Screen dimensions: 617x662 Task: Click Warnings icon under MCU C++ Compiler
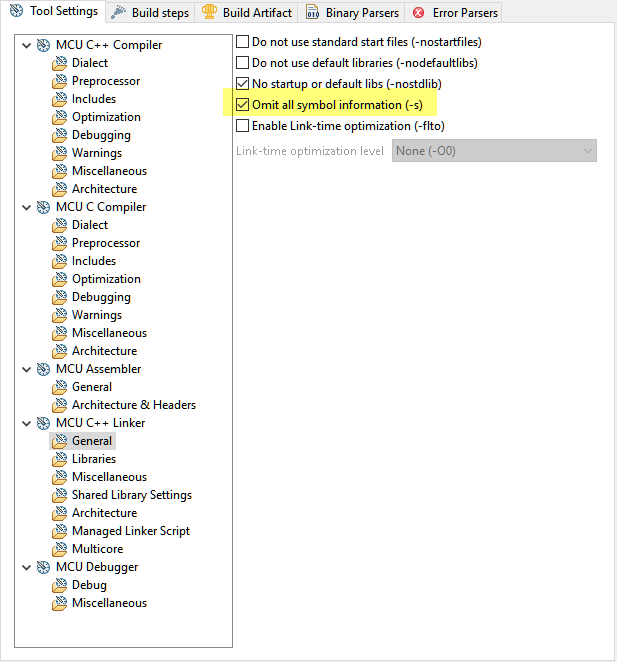pyautogui.click(x=60, y=153)
